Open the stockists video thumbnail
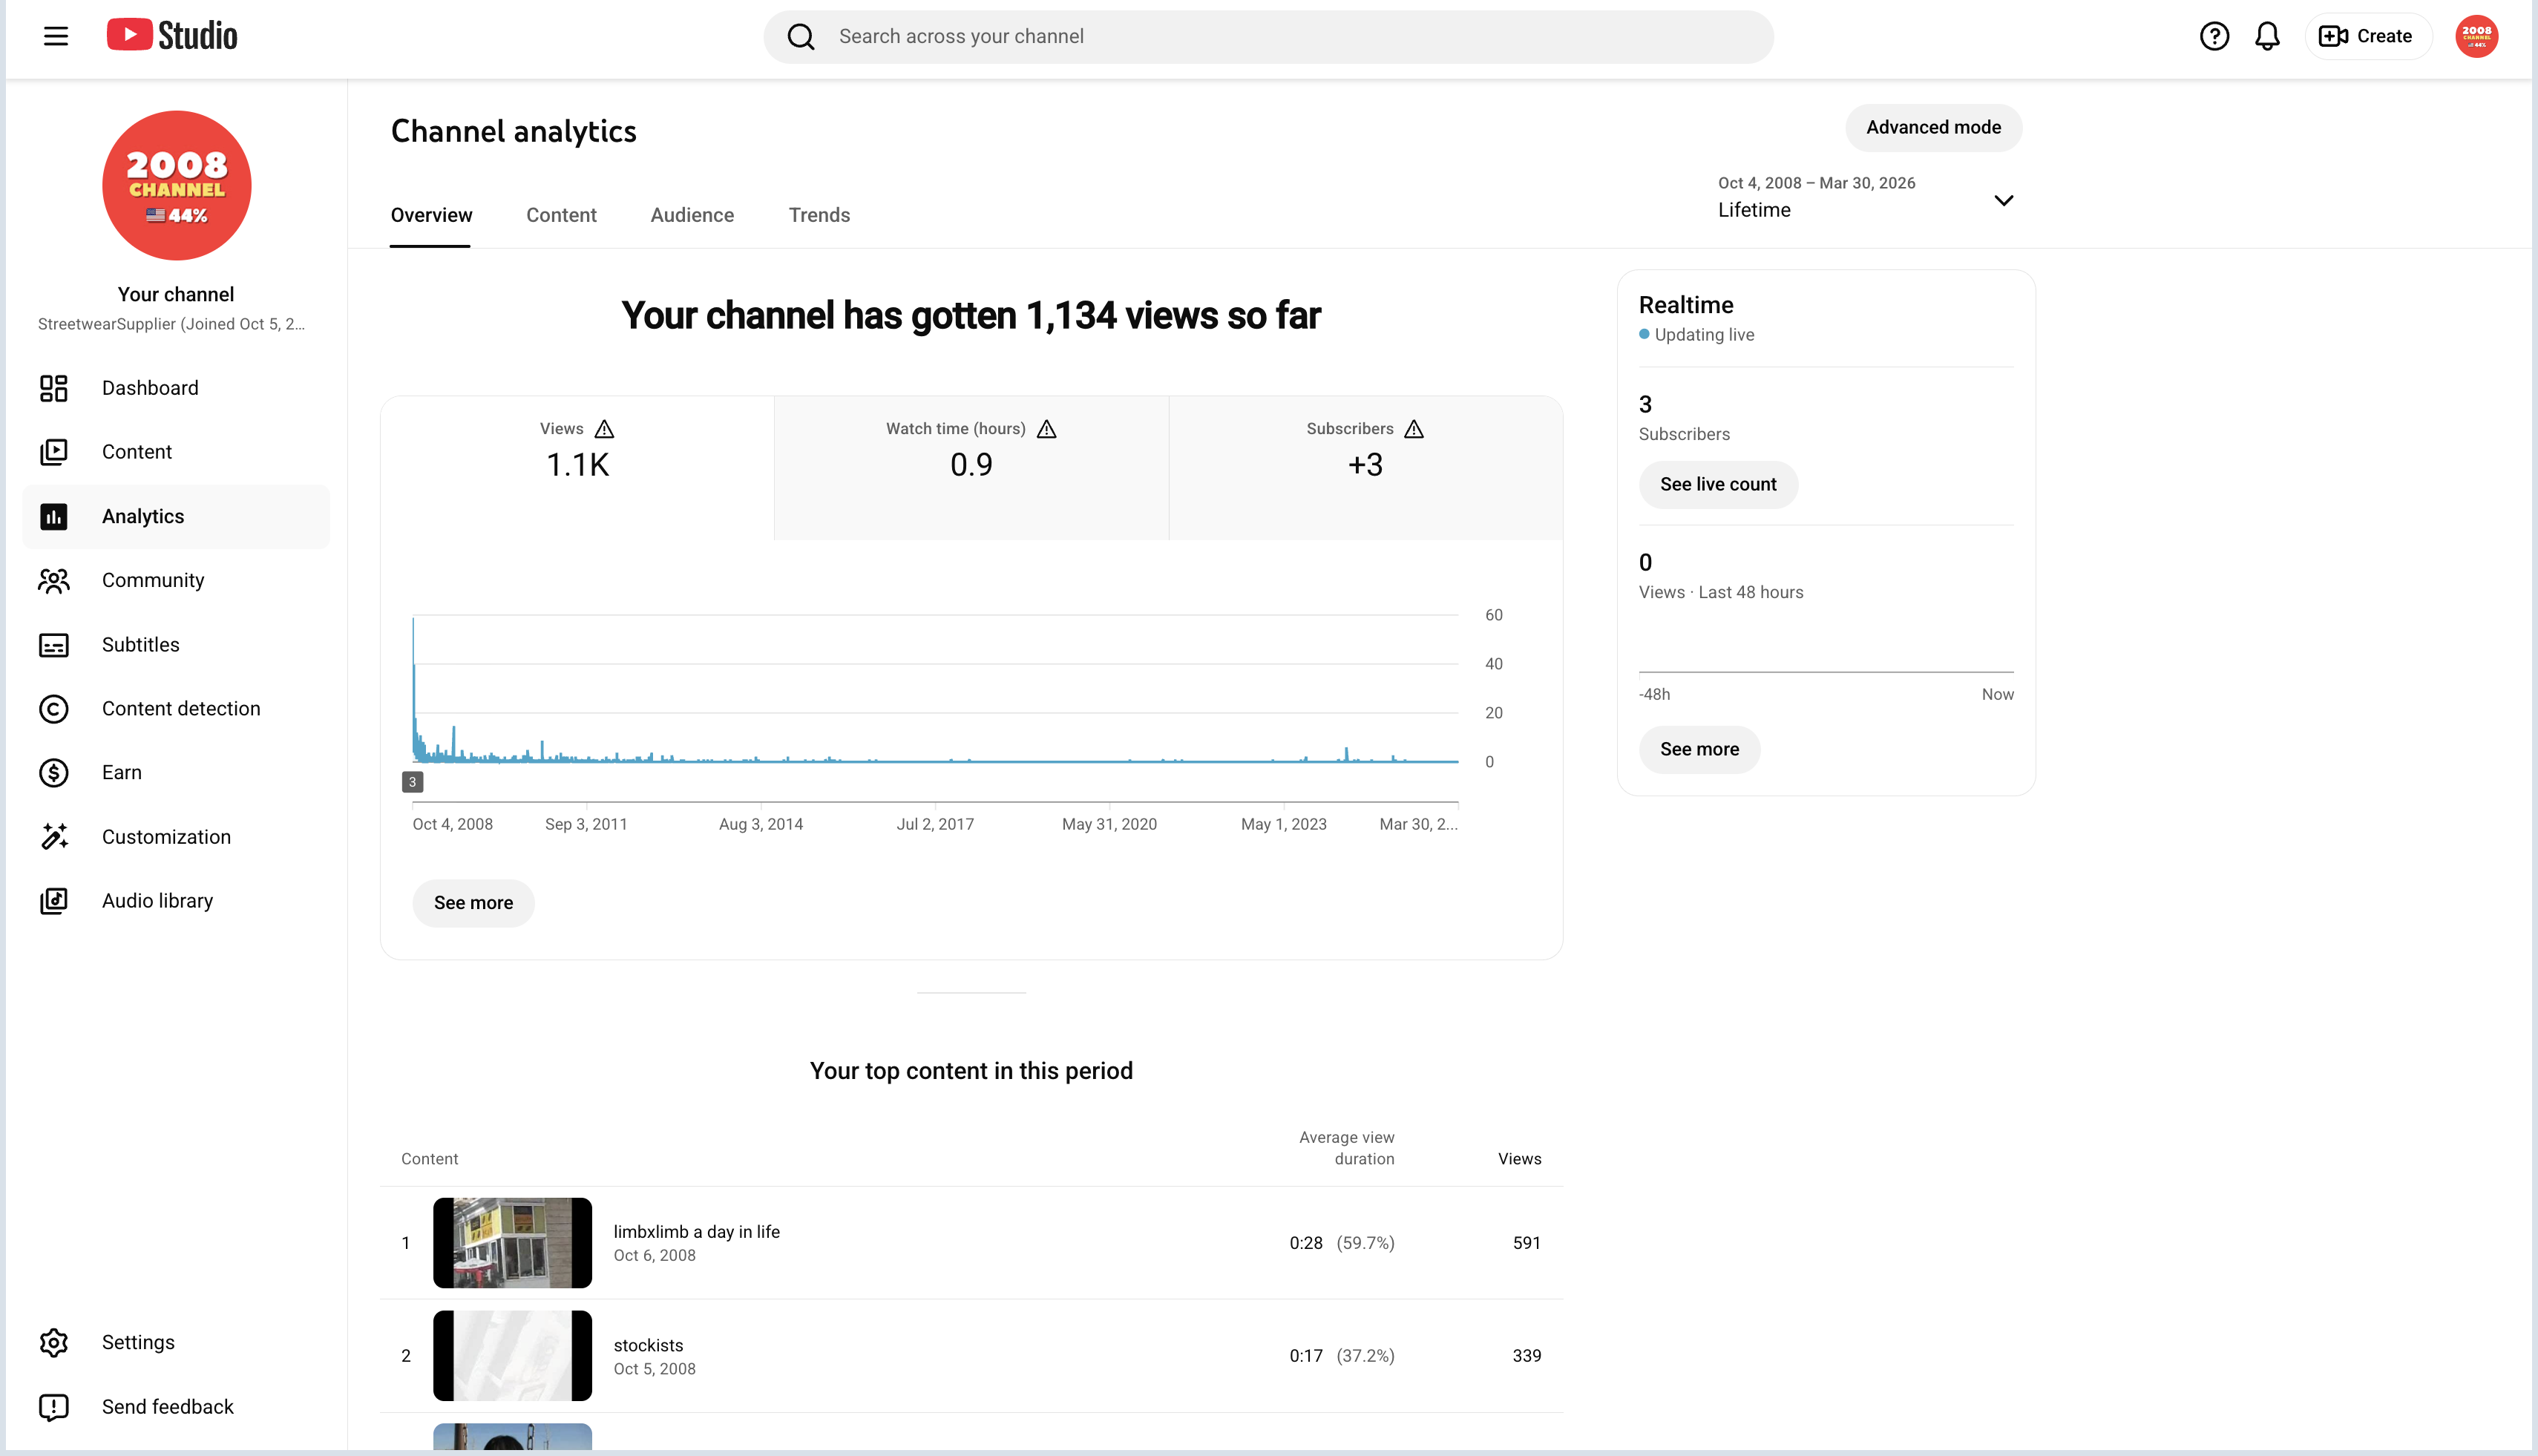The width and height of the screenshot is (2538, 1456). click(x=512, y=1356)
